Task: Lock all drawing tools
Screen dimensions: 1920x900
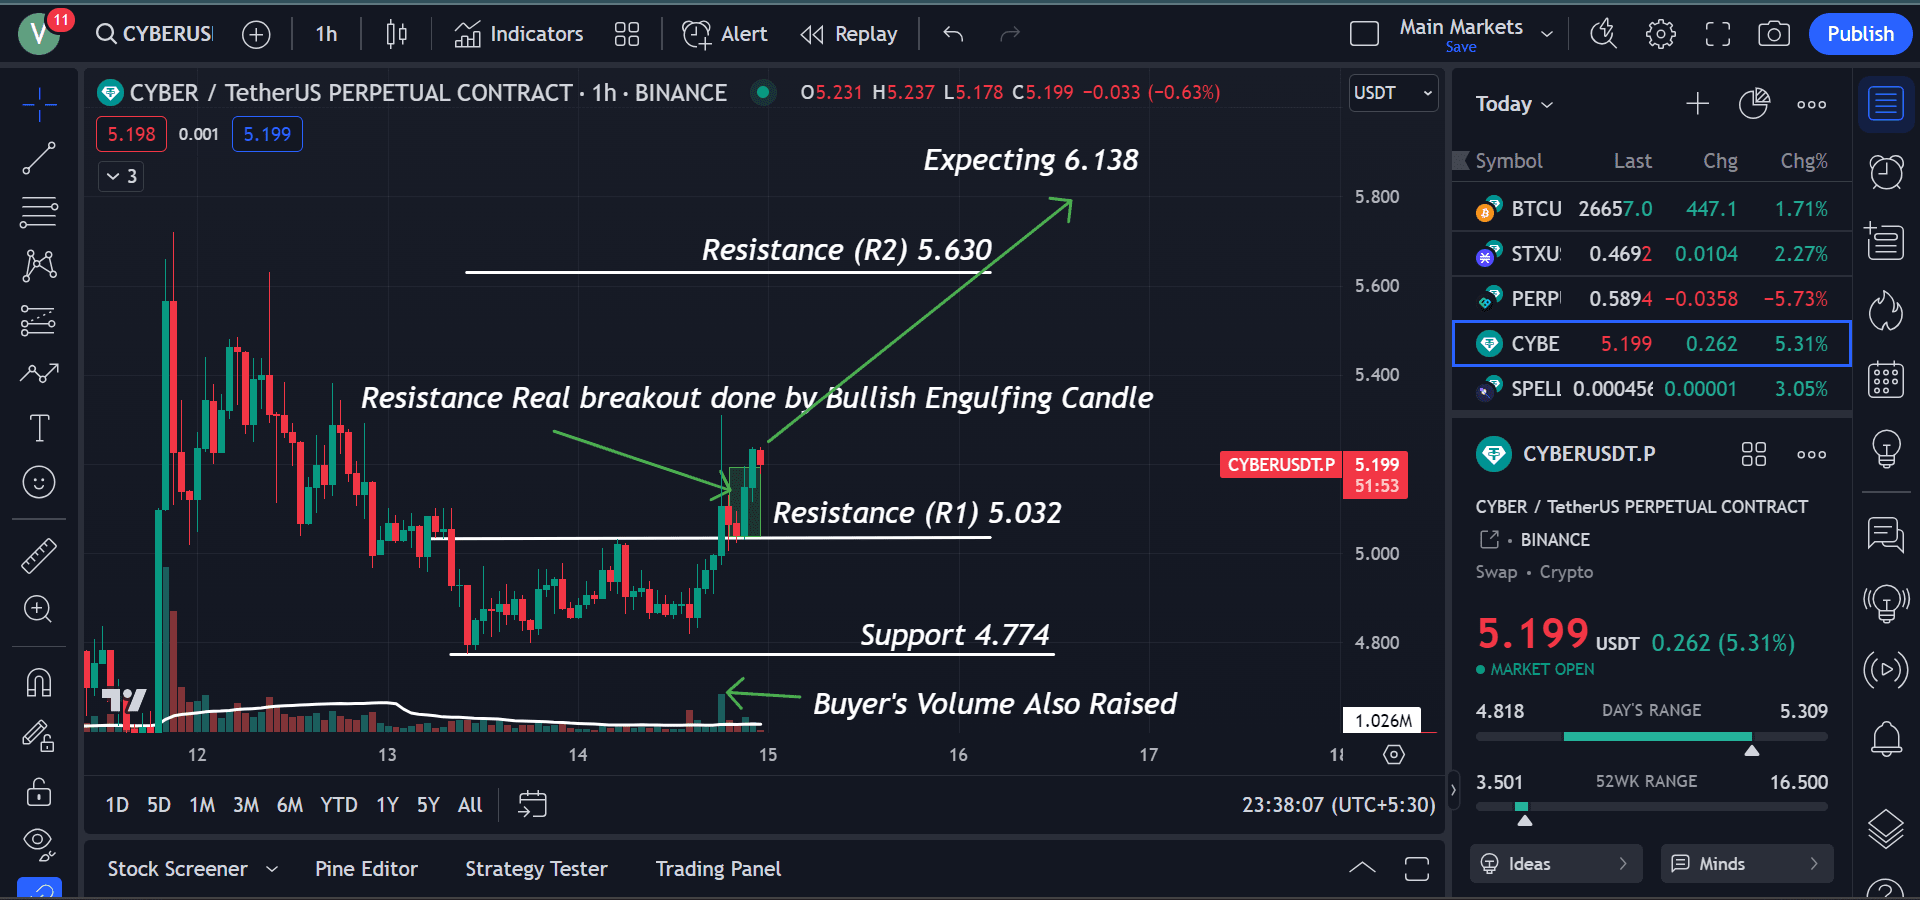Action: (39, 792)
